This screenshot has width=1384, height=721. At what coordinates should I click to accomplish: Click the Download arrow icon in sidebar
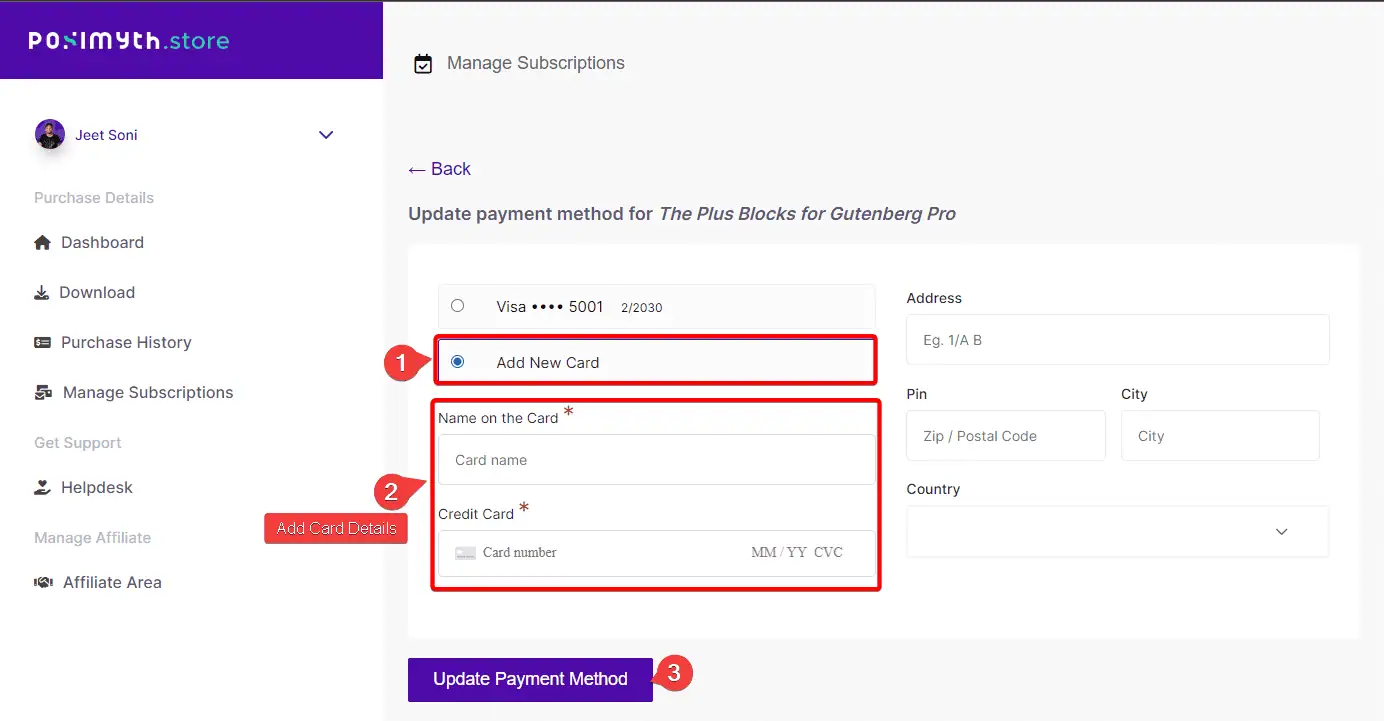[x=42, y=293]
